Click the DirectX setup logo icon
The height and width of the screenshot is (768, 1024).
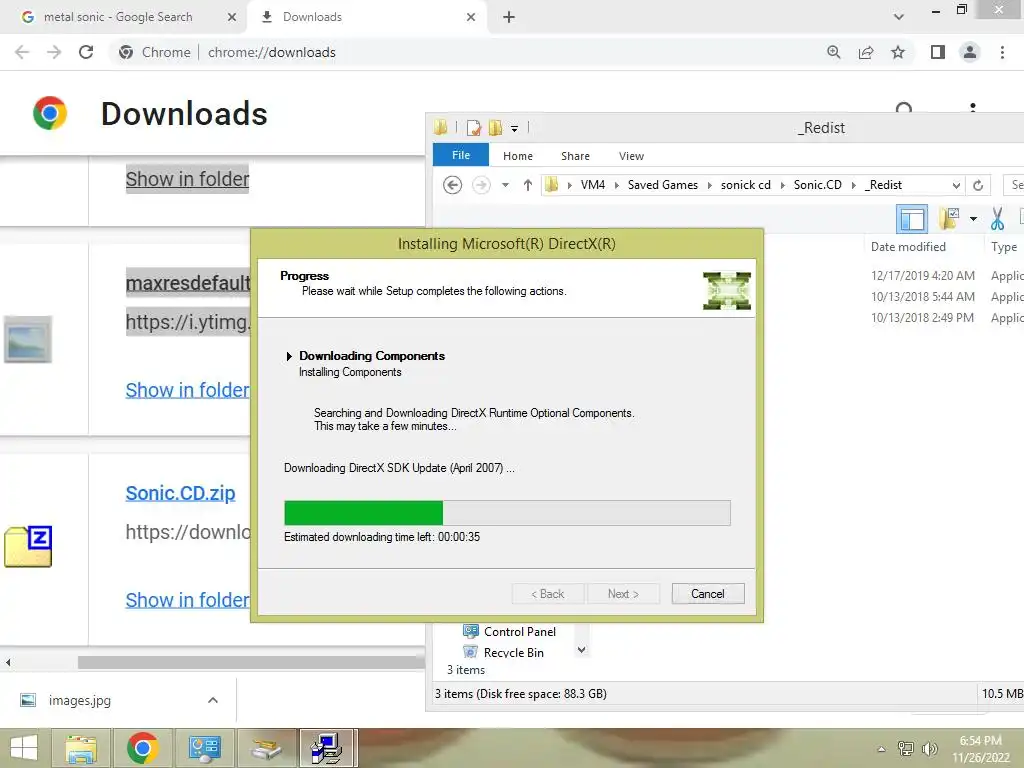pos(727,291)
